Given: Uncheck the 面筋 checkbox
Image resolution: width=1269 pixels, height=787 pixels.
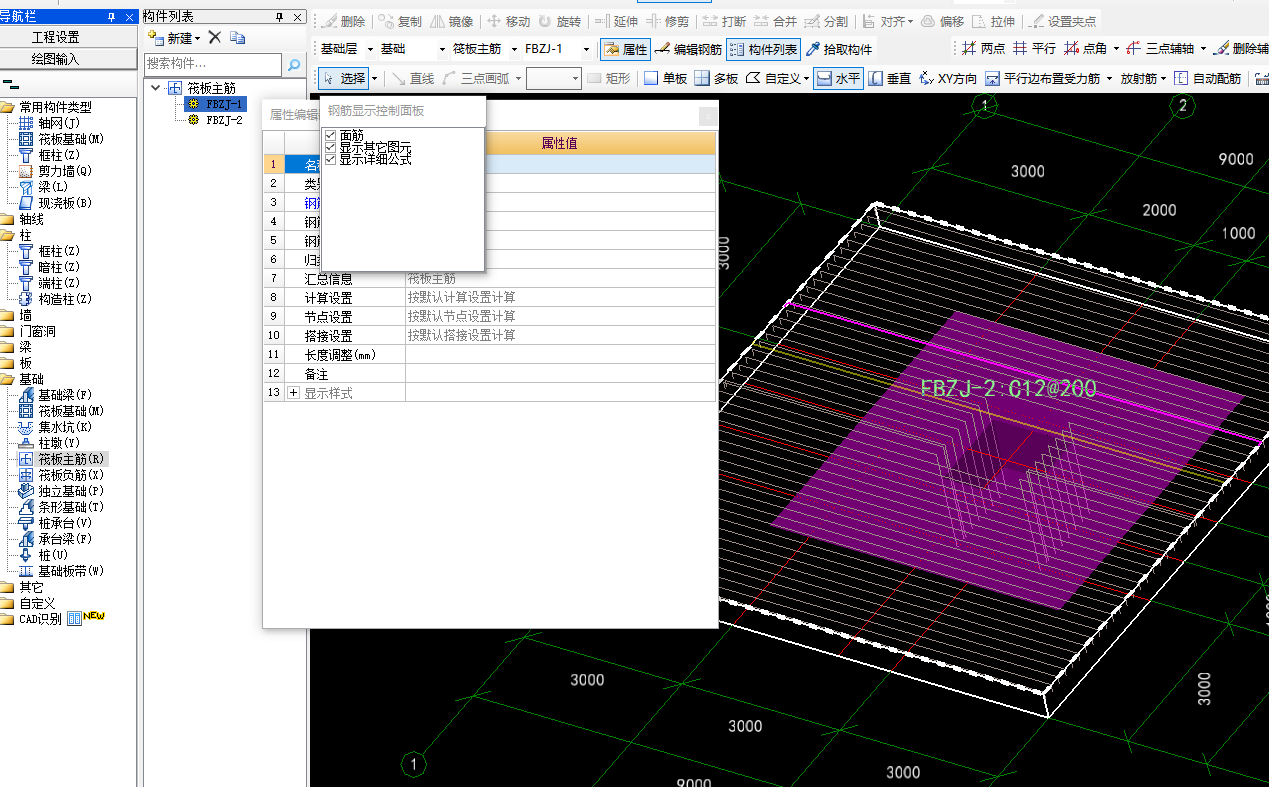Looking at the screenshot, I should click(331, 135).
